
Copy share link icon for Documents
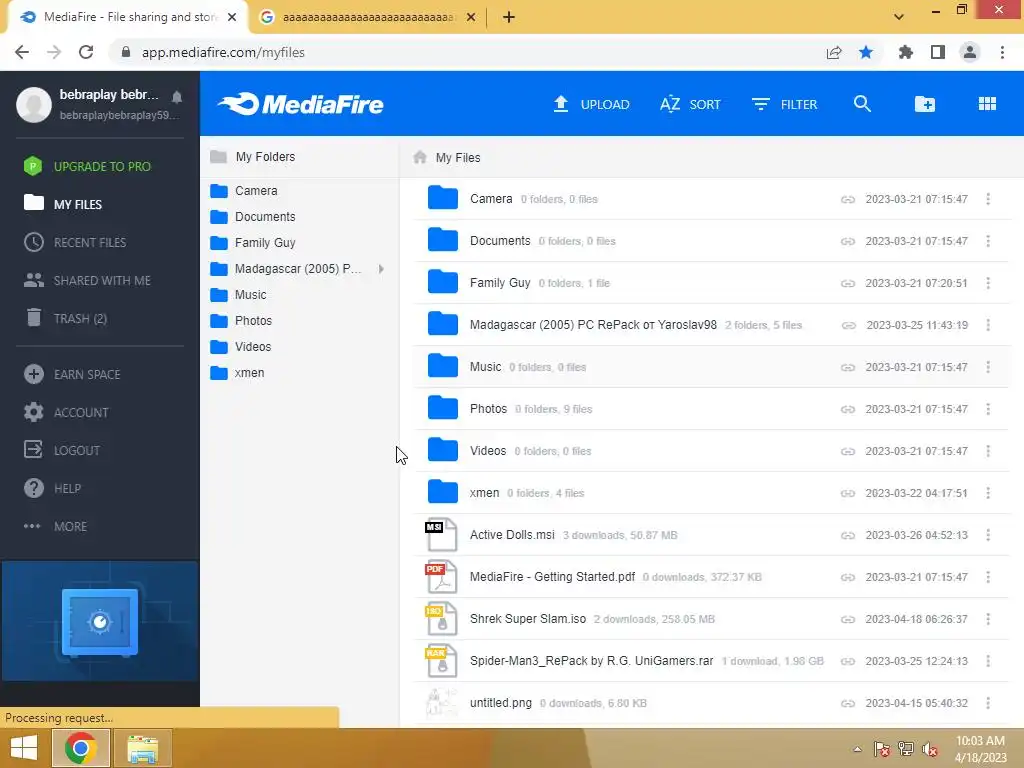tap(848, 241)
